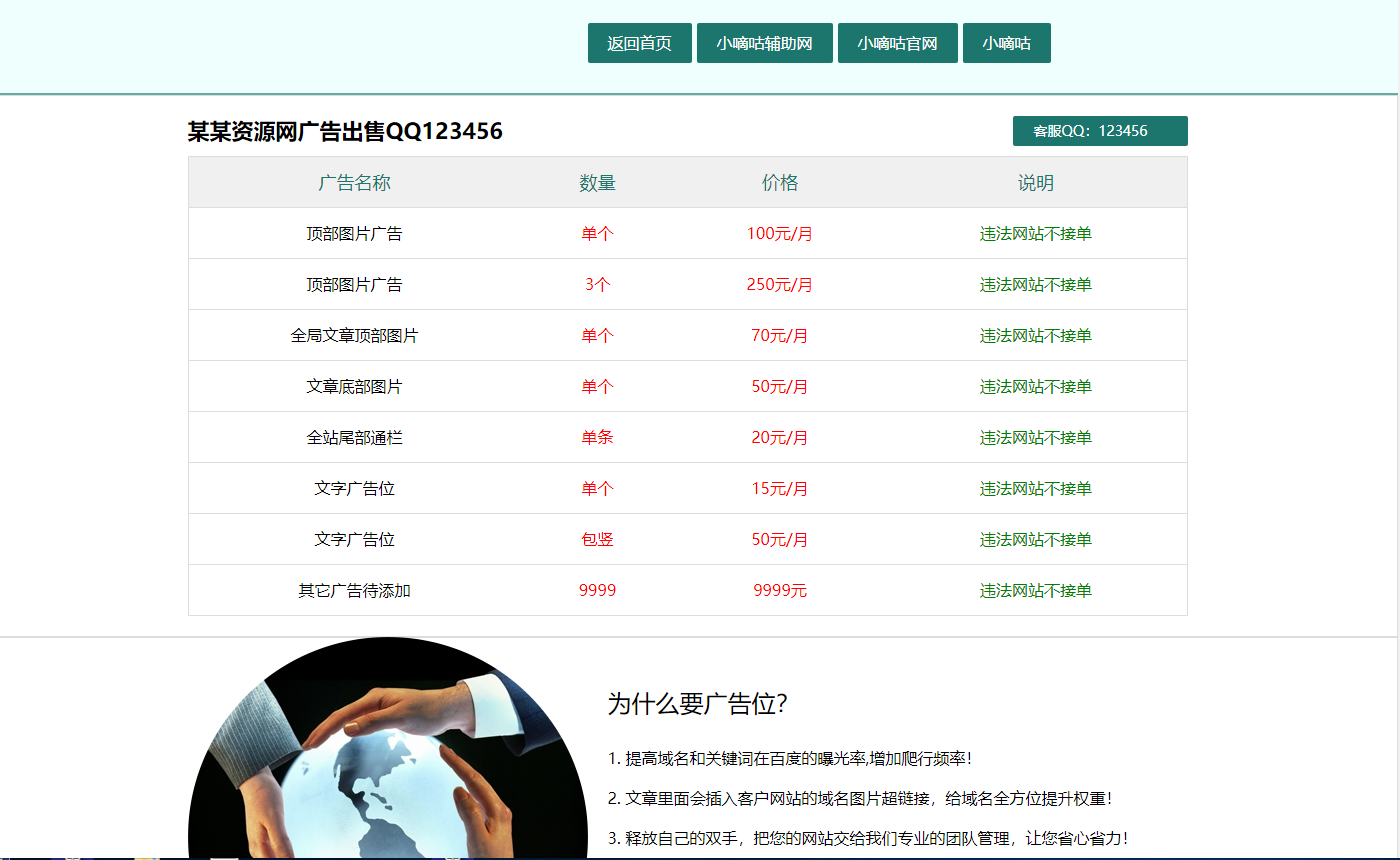The height and width of the screenshot is (860, 1400).
Task: Open 违法网站不接单 link on 文章底部图片 row
Action: 1034,386
